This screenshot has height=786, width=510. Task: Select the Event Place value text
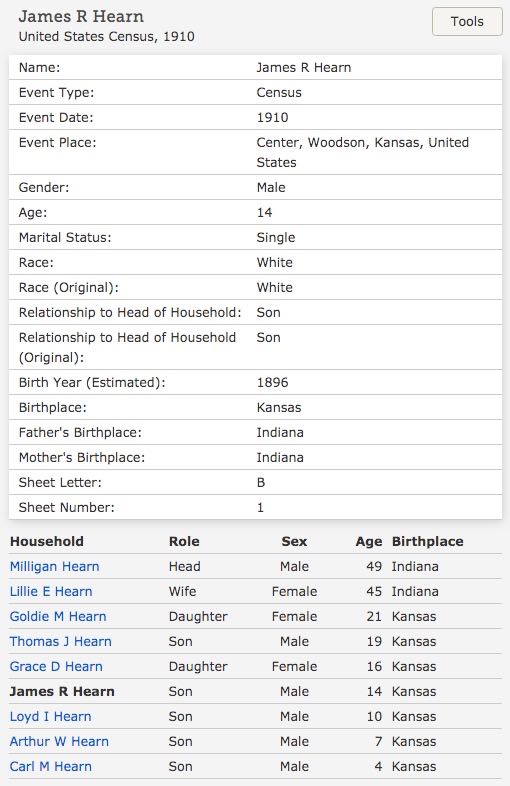tap(363, 152)
